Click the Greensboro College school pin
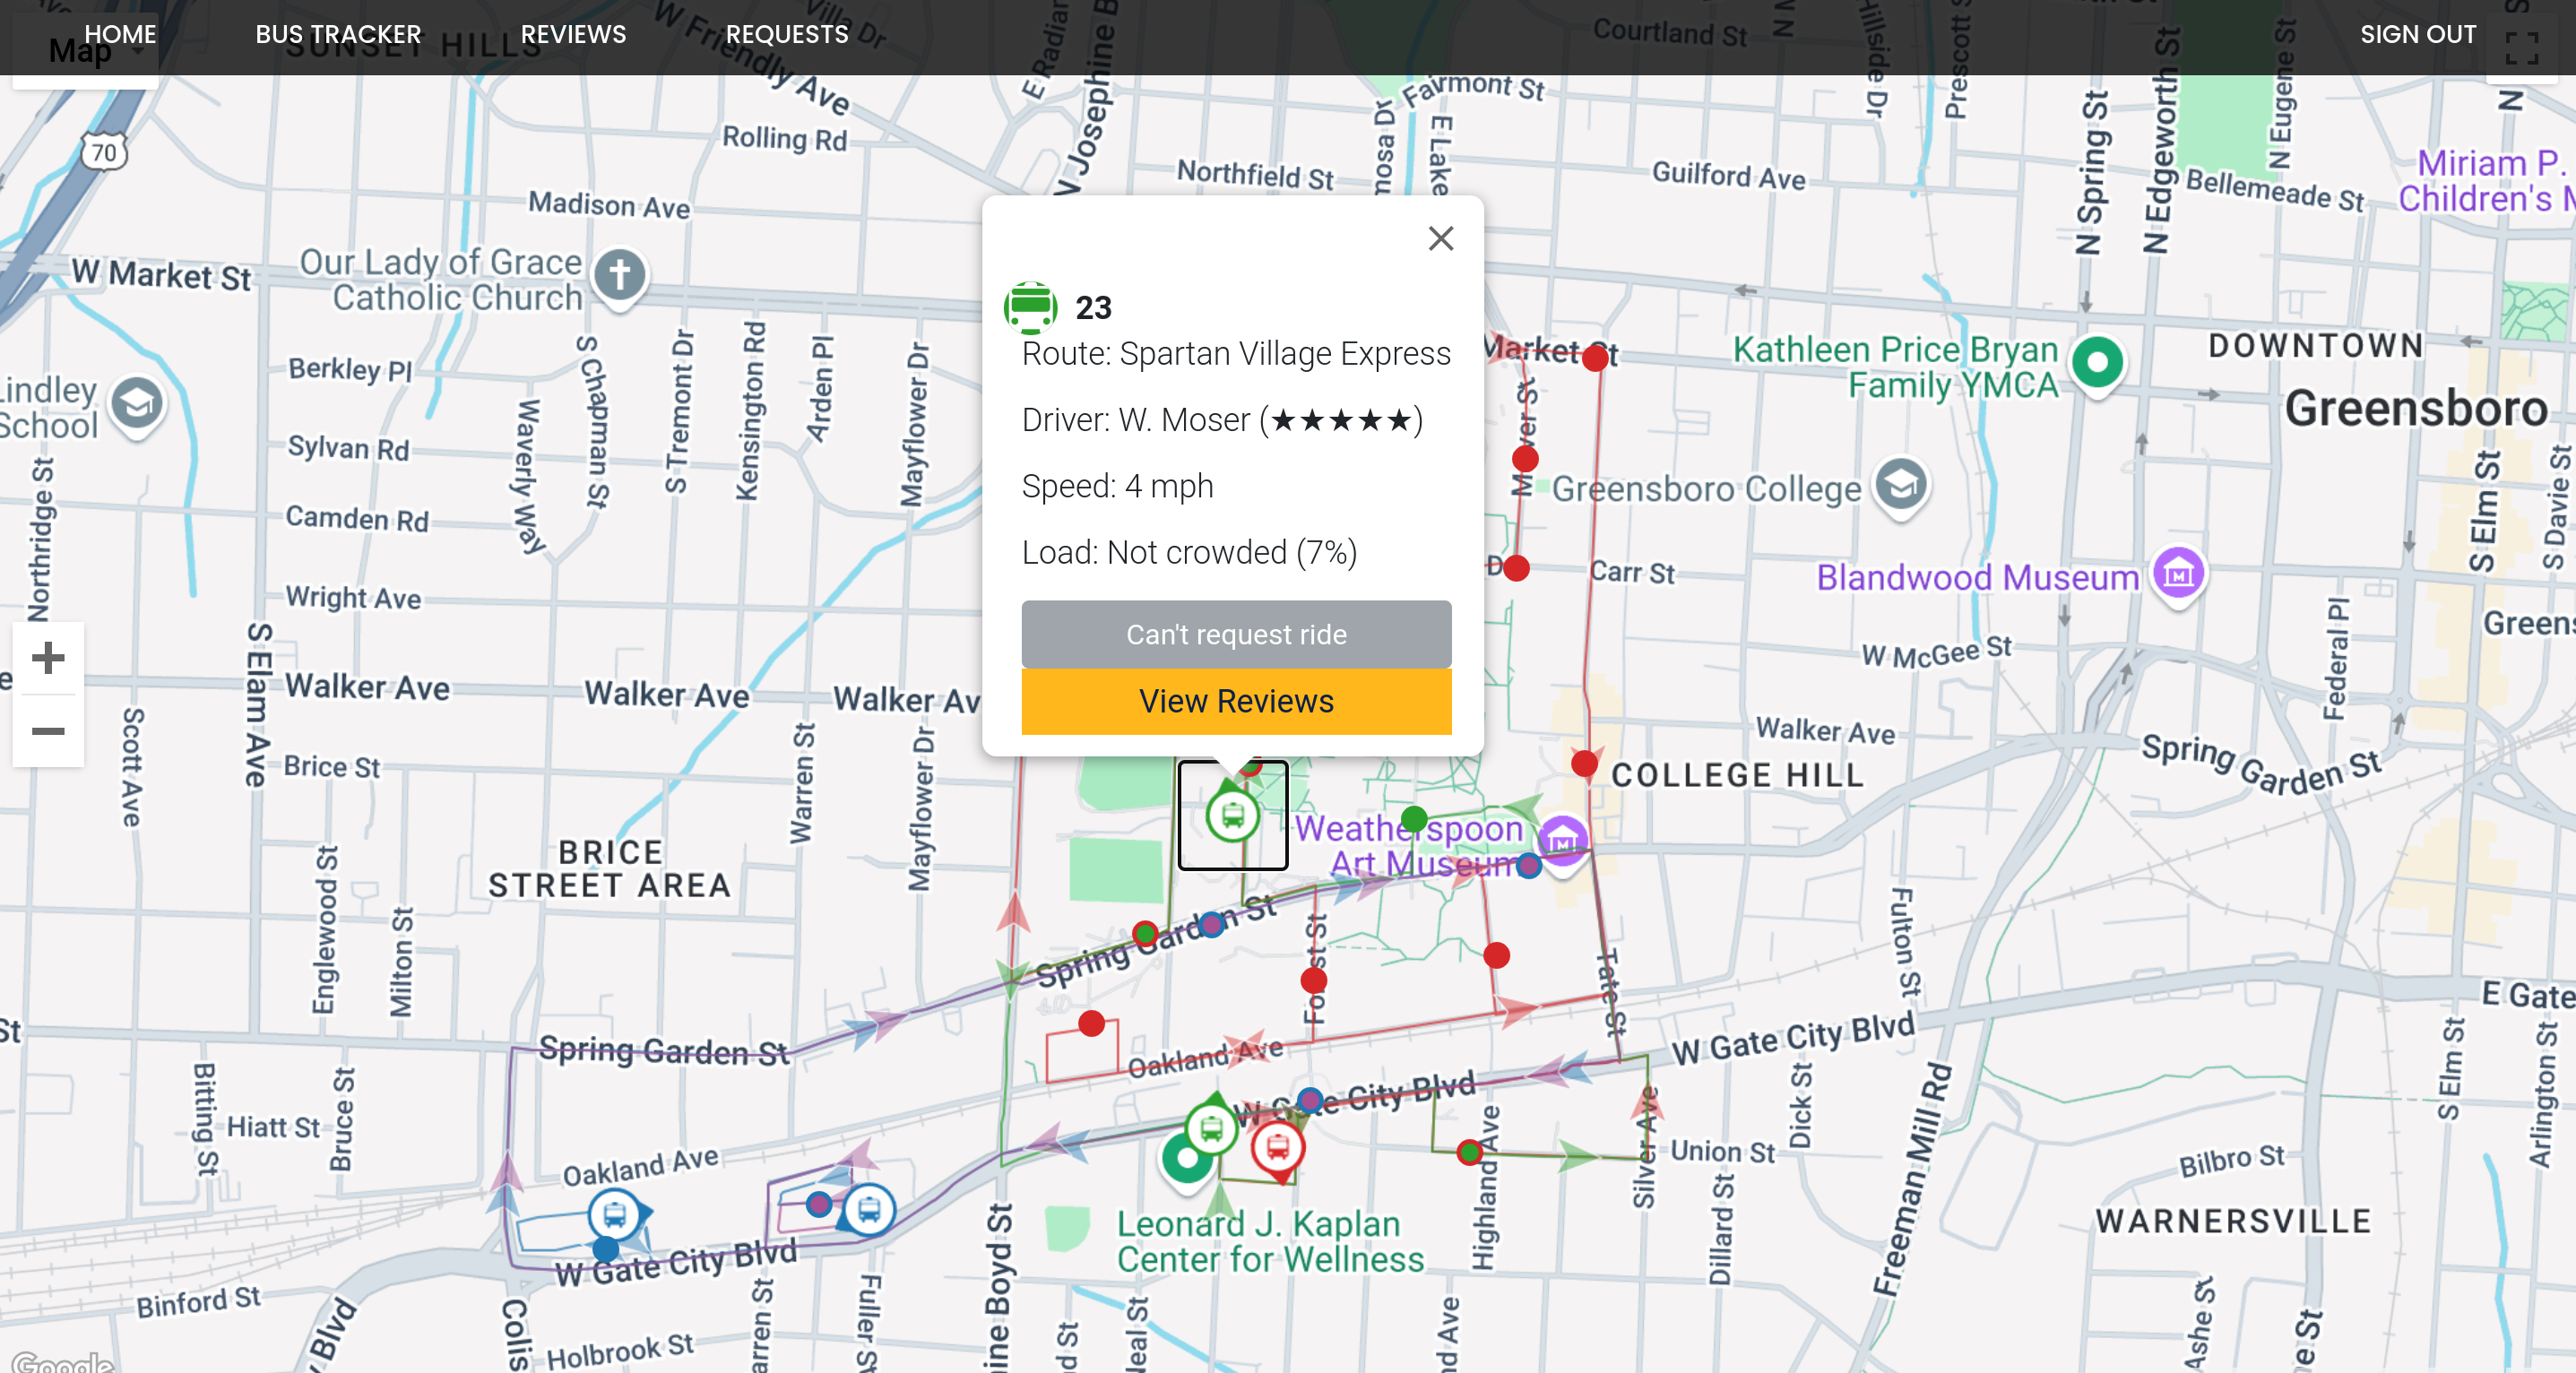2576x1373 pixels. click(x=1900, y=485)
